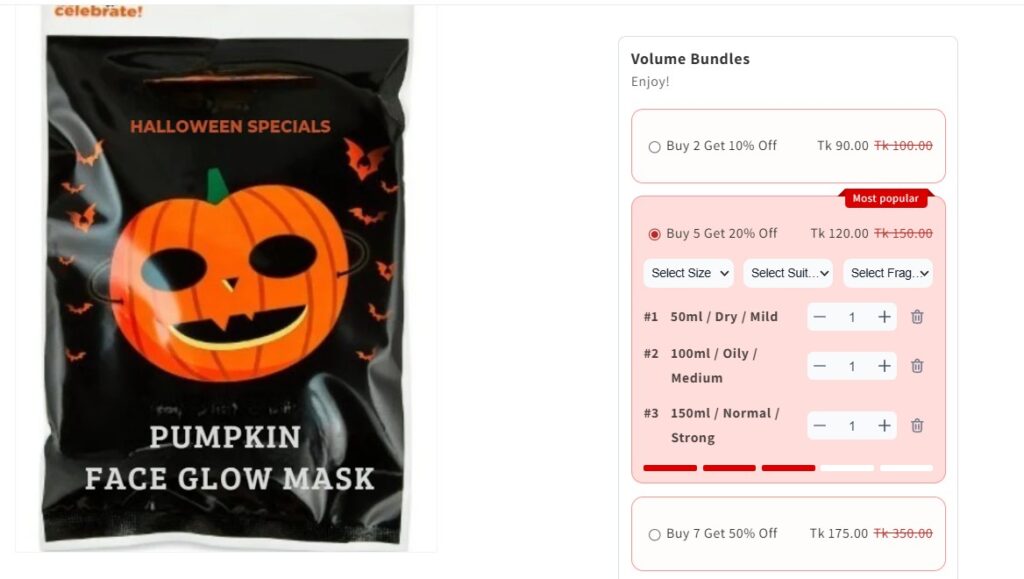Image resolution: width=1024 pixels, height=579 pixels.
Task: Click the bundle progress bar
Action: click(788, 468)
